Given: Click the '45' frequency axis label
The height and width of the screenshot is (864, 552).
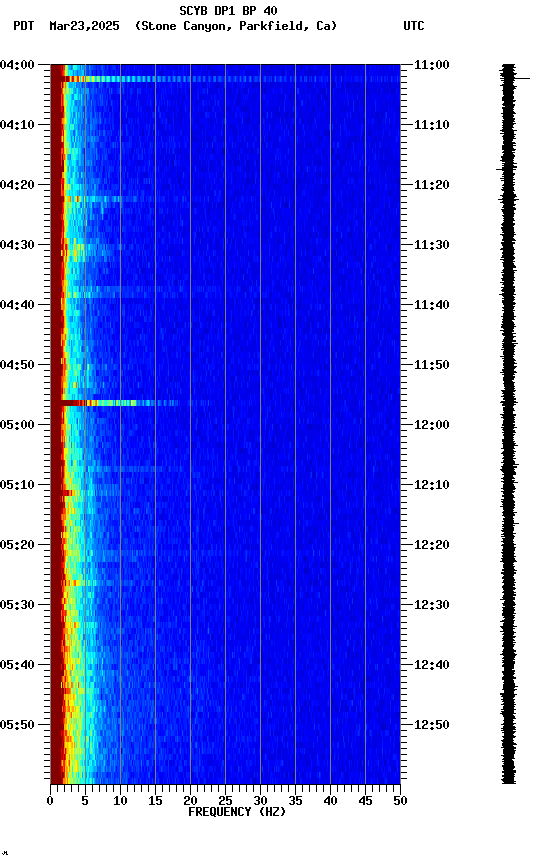Looking at the screenshot, I should point(365,801).
